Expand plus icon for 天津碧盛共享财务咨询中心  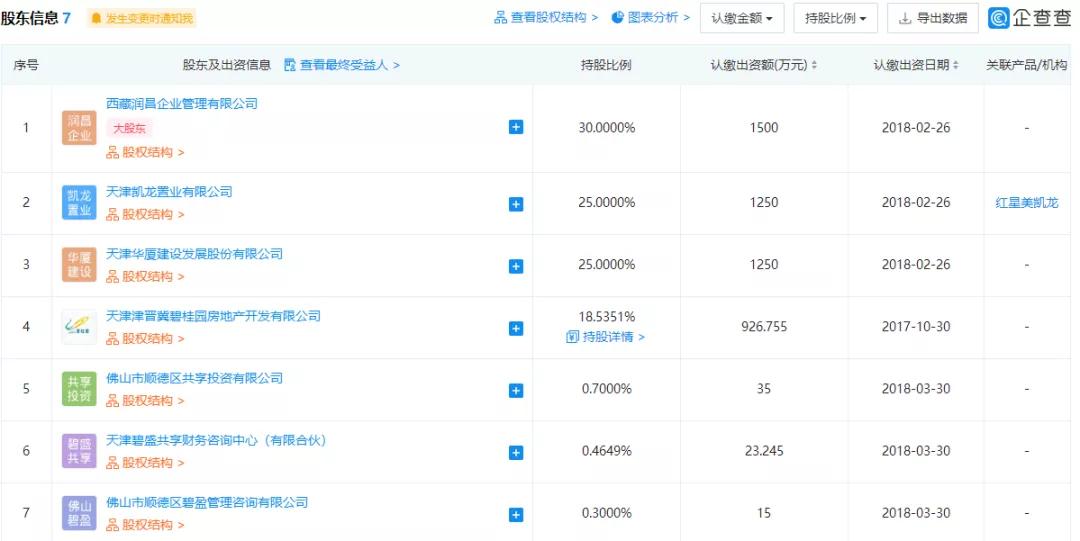[516, 452]
